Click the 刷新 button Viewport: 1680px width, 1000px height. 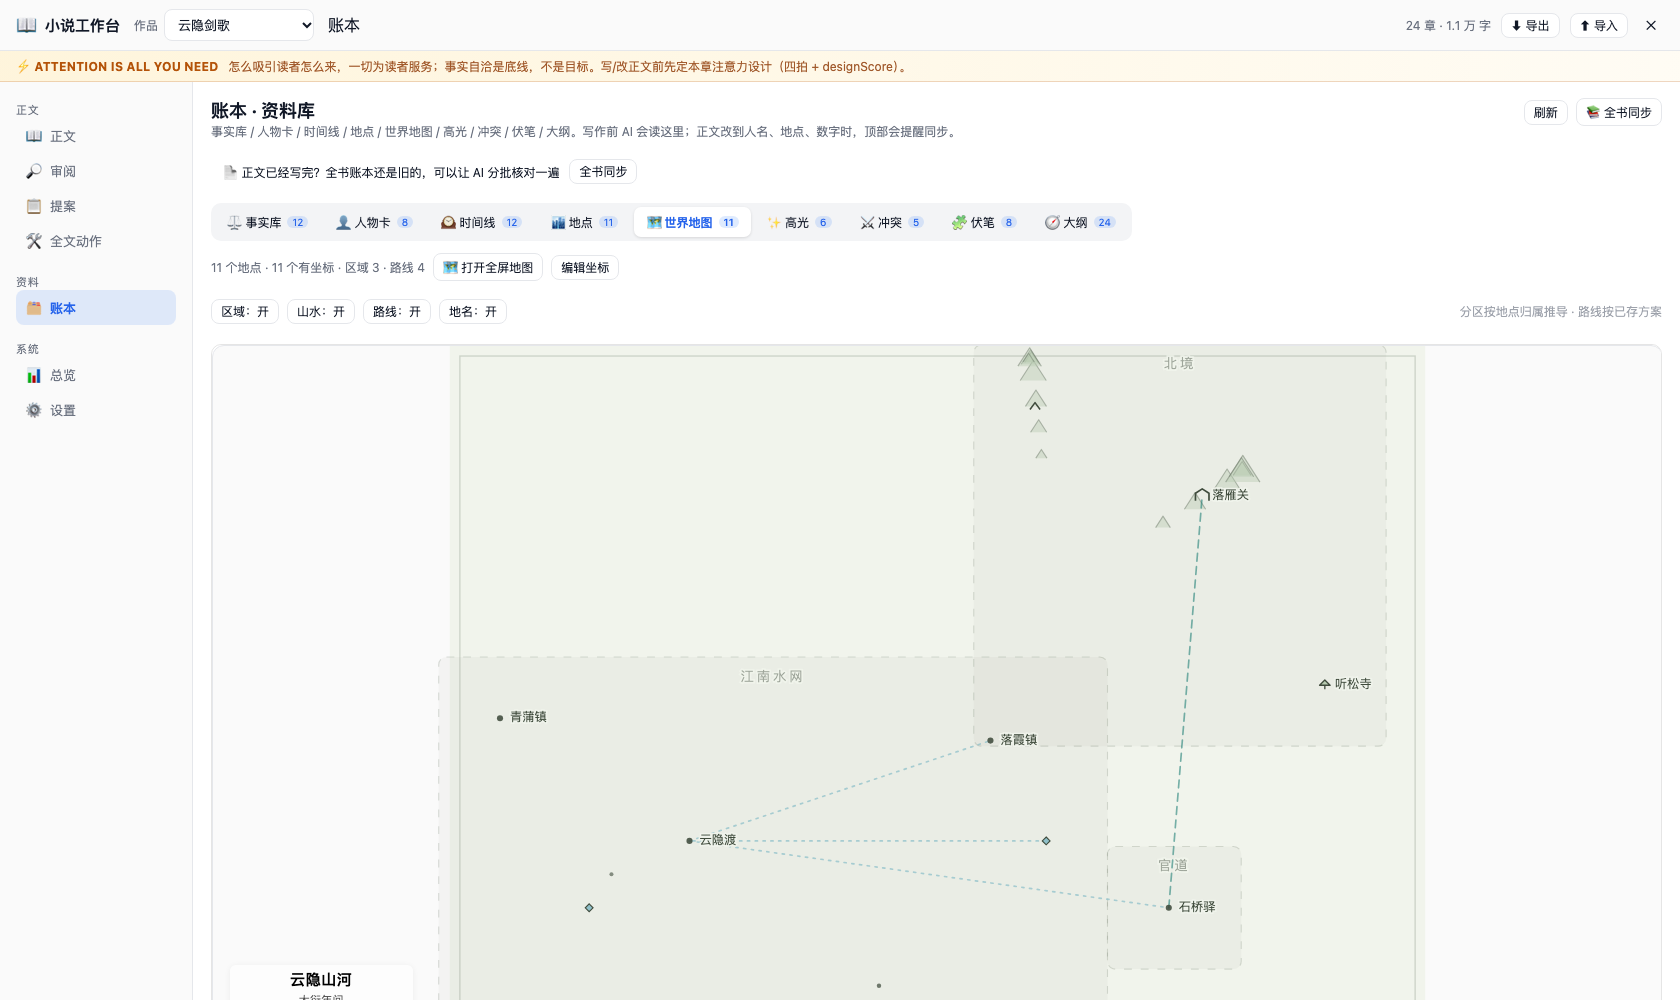[1546, 112]
